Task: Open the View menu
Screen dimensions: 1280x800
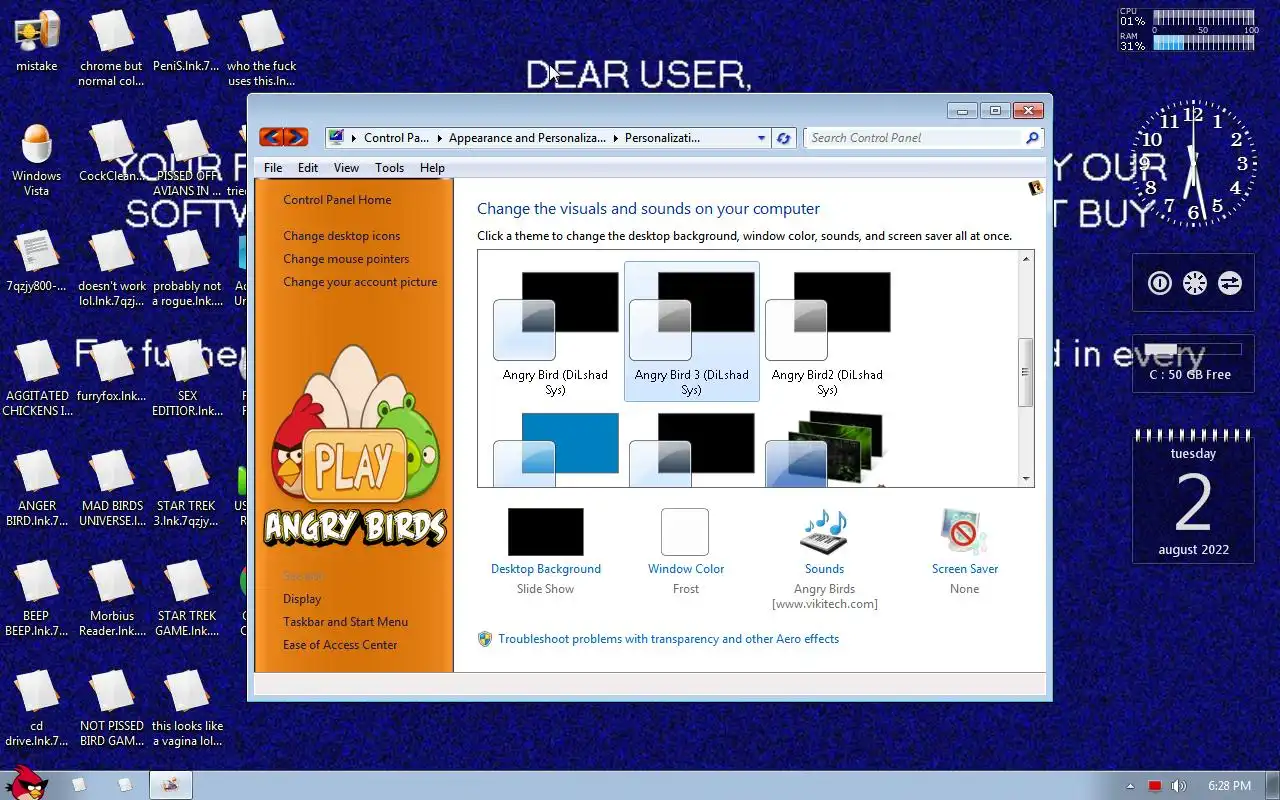Action: 346,168
